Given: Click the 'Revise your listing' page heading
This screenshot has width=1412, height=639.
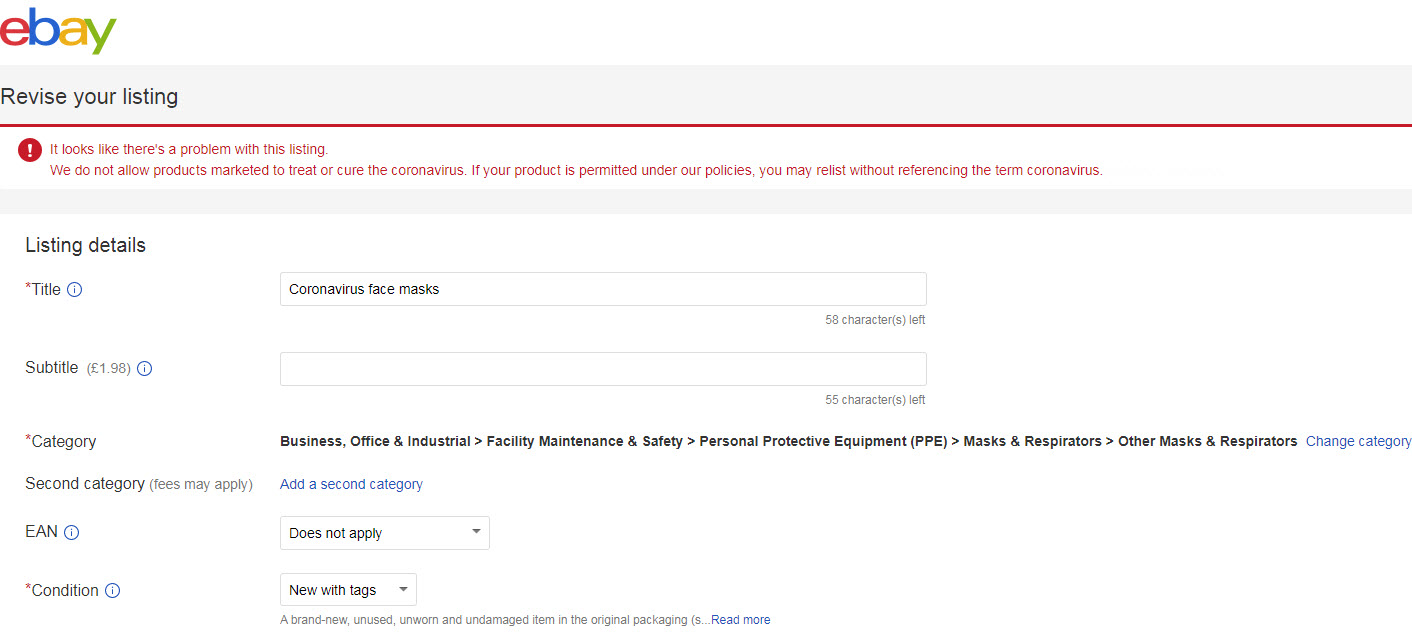Looking at the screenshot, I should [x=89, y=97].
